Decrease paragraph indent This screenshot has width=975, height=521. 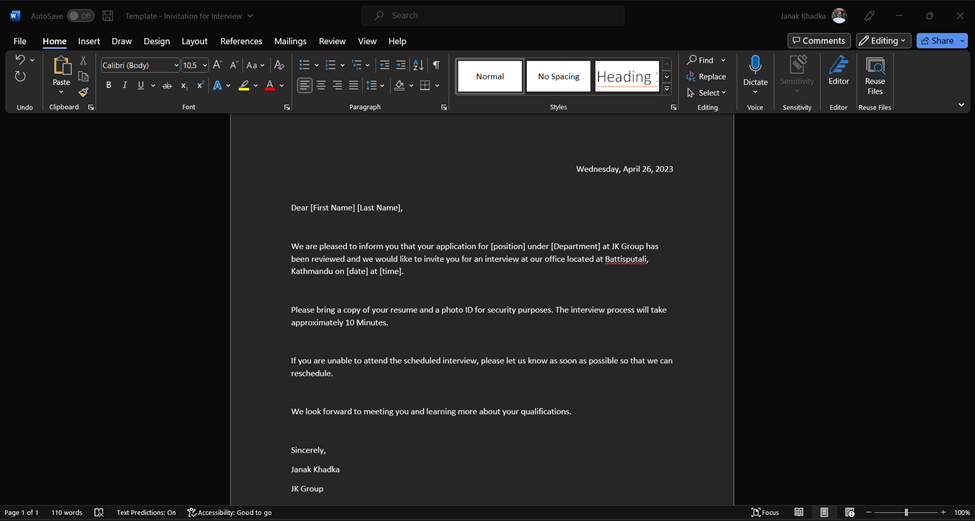[x=384, y=65]
